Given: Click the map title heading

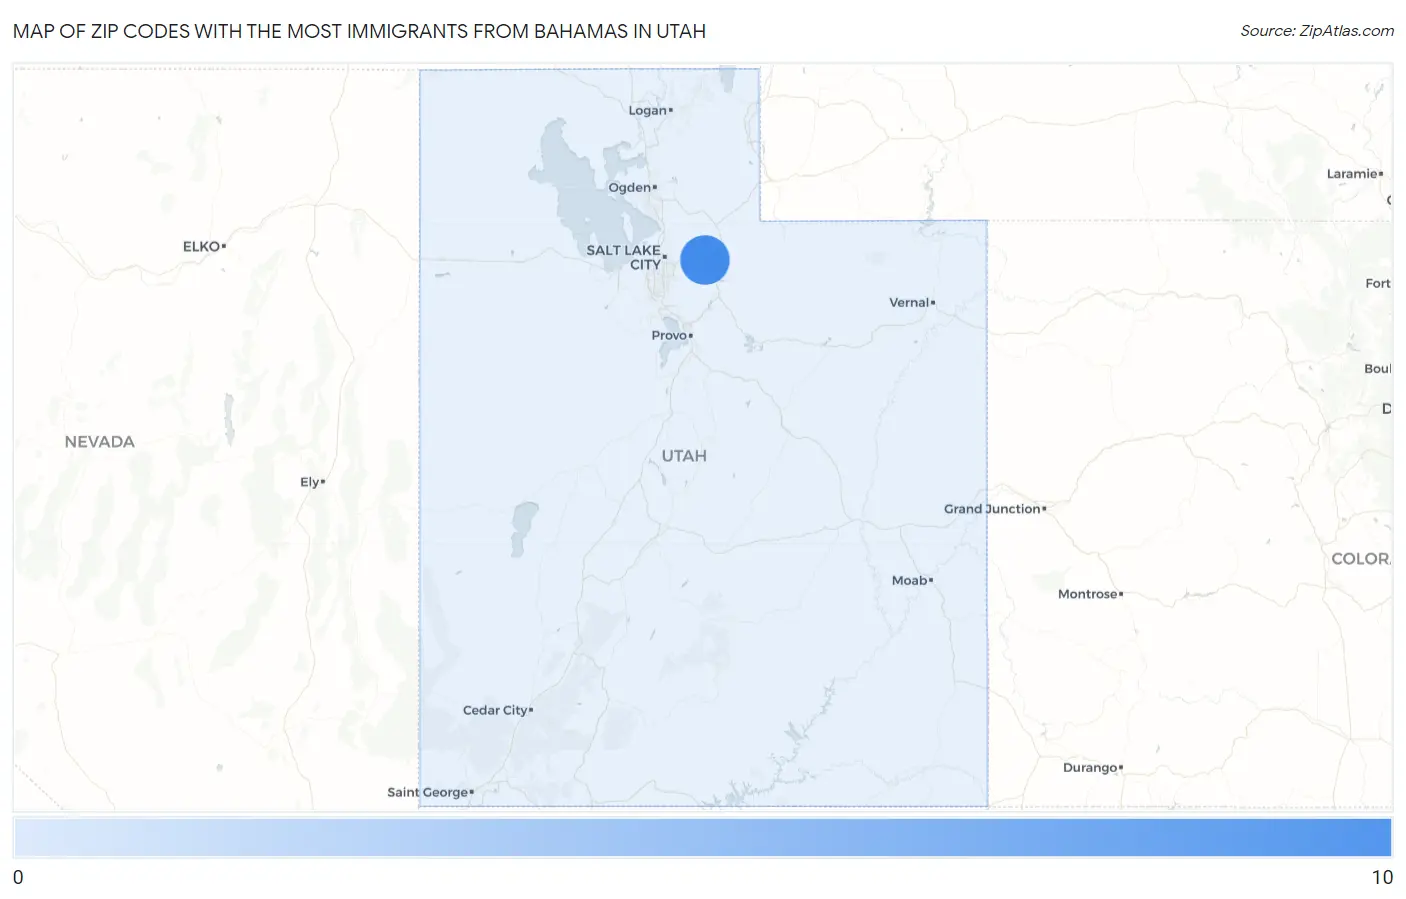Looking at the screenshot, I should [359, 31].
